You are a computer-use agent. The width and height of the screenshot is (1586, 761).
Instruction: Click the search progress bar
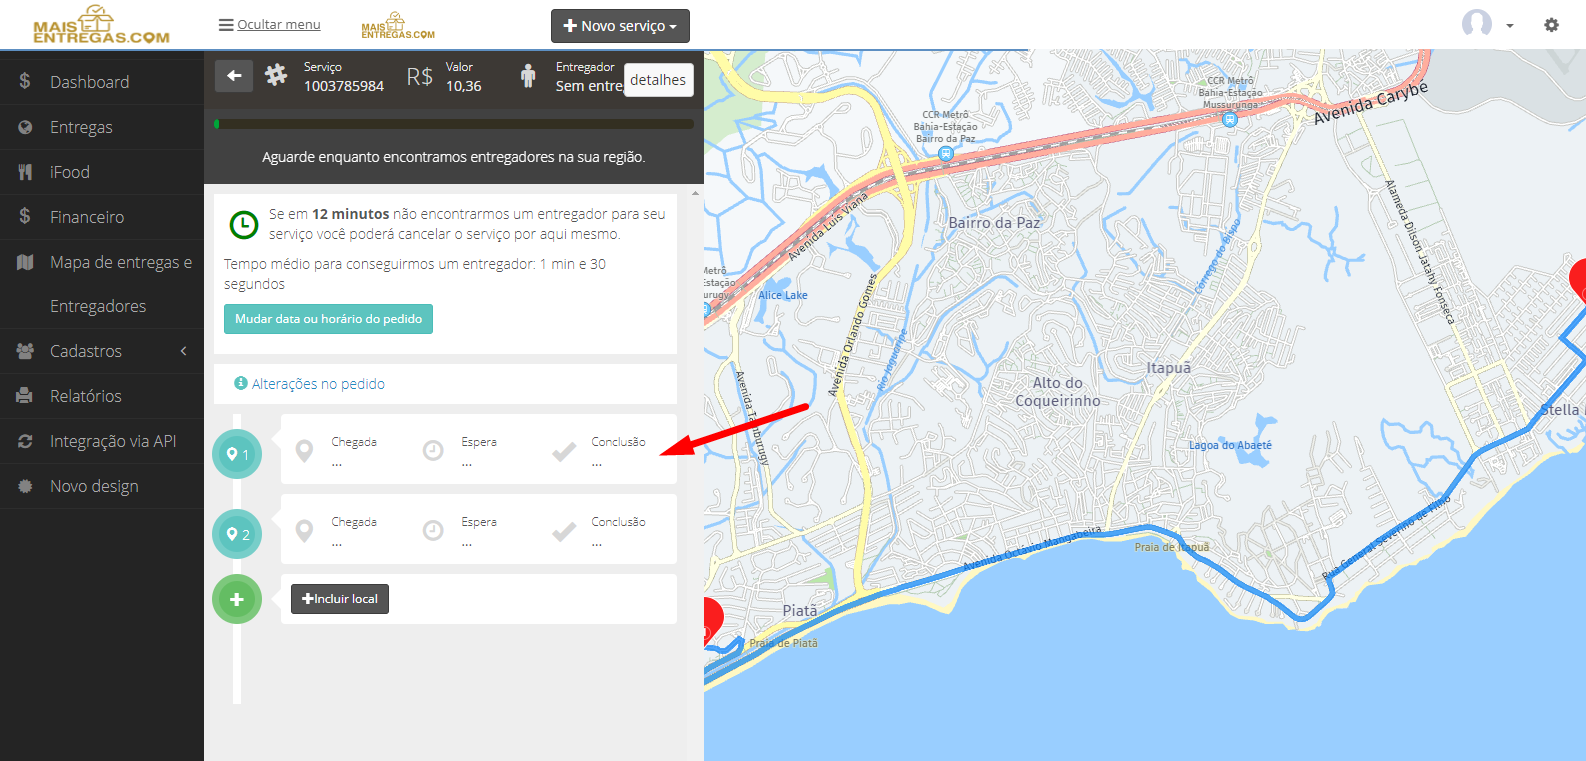pos(454,124)
